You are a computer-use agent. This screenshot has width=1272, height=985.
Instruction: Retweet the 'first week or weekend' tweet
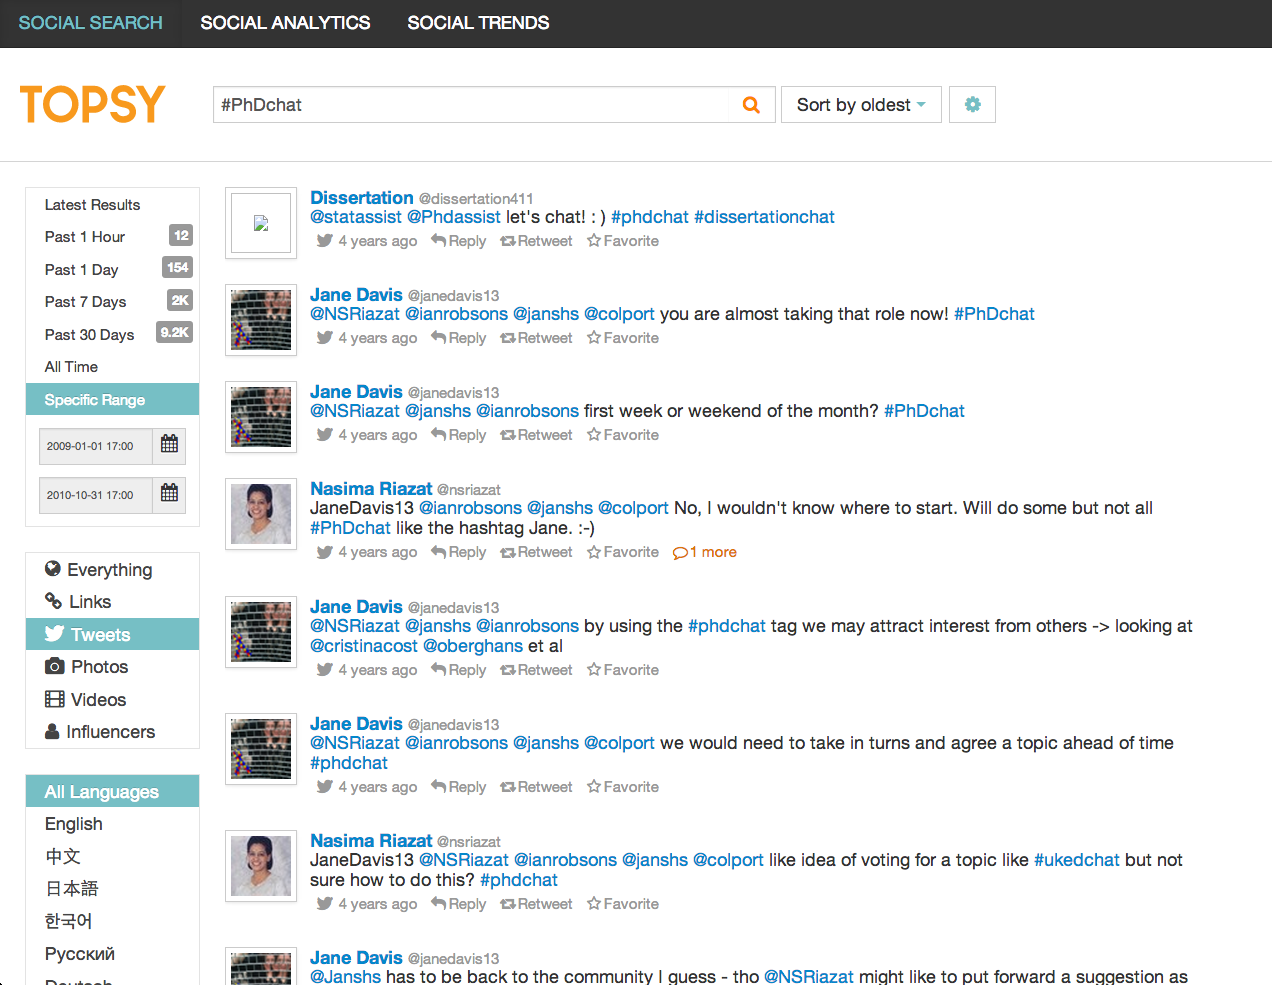(x=536, y=435)
